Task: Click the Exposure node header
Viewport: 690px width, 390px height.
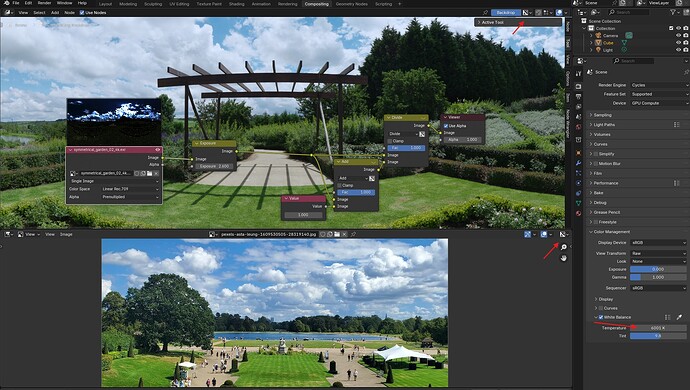Action: 214,143
